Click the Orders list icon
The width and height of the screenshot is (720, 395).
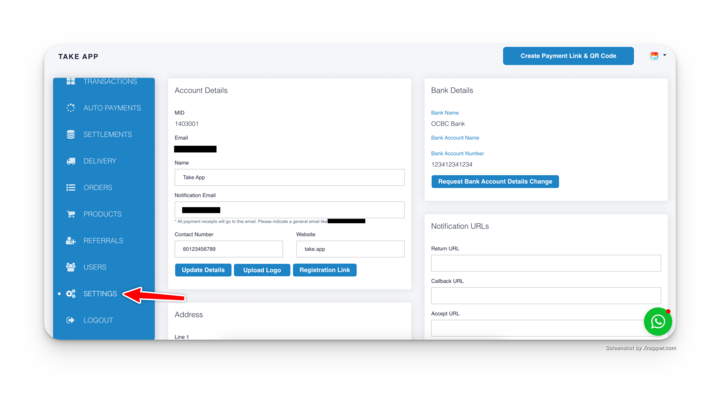point(70,187)
